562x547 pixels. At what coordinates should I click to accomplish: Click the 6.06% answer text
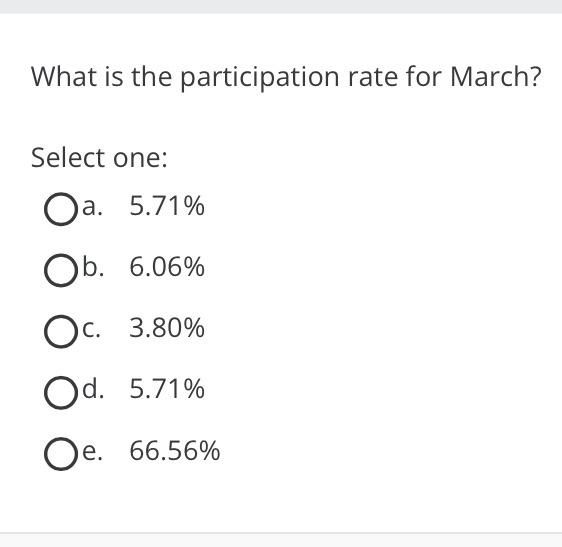167,267
